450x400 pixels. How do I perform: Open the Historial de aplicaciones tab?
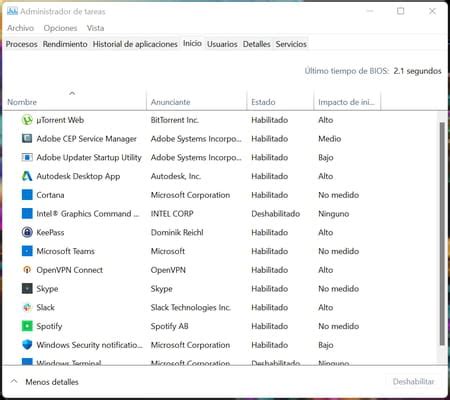pyautogui.click(x=135, y=44)
